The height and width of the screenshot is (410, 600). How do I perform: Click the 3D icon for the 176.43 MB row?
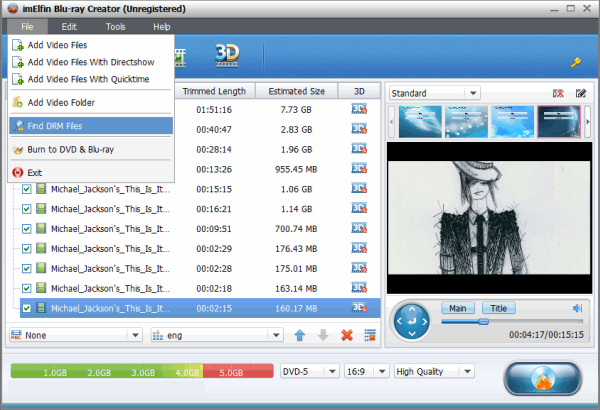pos(359,248)
